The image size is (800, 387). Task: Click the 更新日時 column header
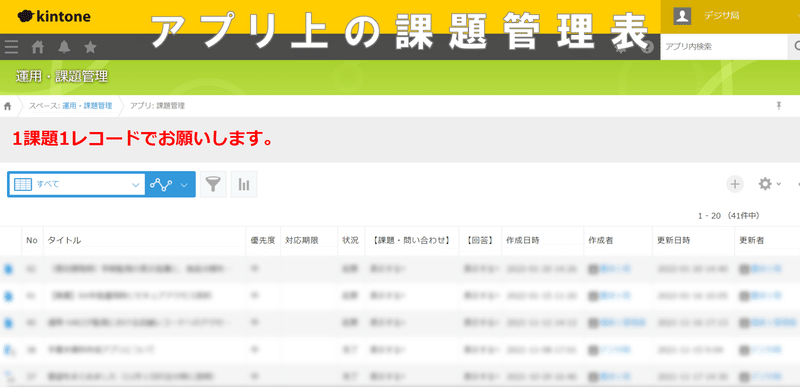coord(693,241)
